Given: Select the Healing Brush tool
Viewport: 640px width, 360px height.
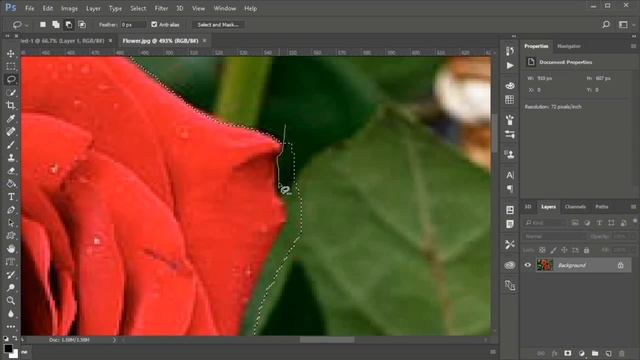Looking at the screenshot, I should [11, 131].
